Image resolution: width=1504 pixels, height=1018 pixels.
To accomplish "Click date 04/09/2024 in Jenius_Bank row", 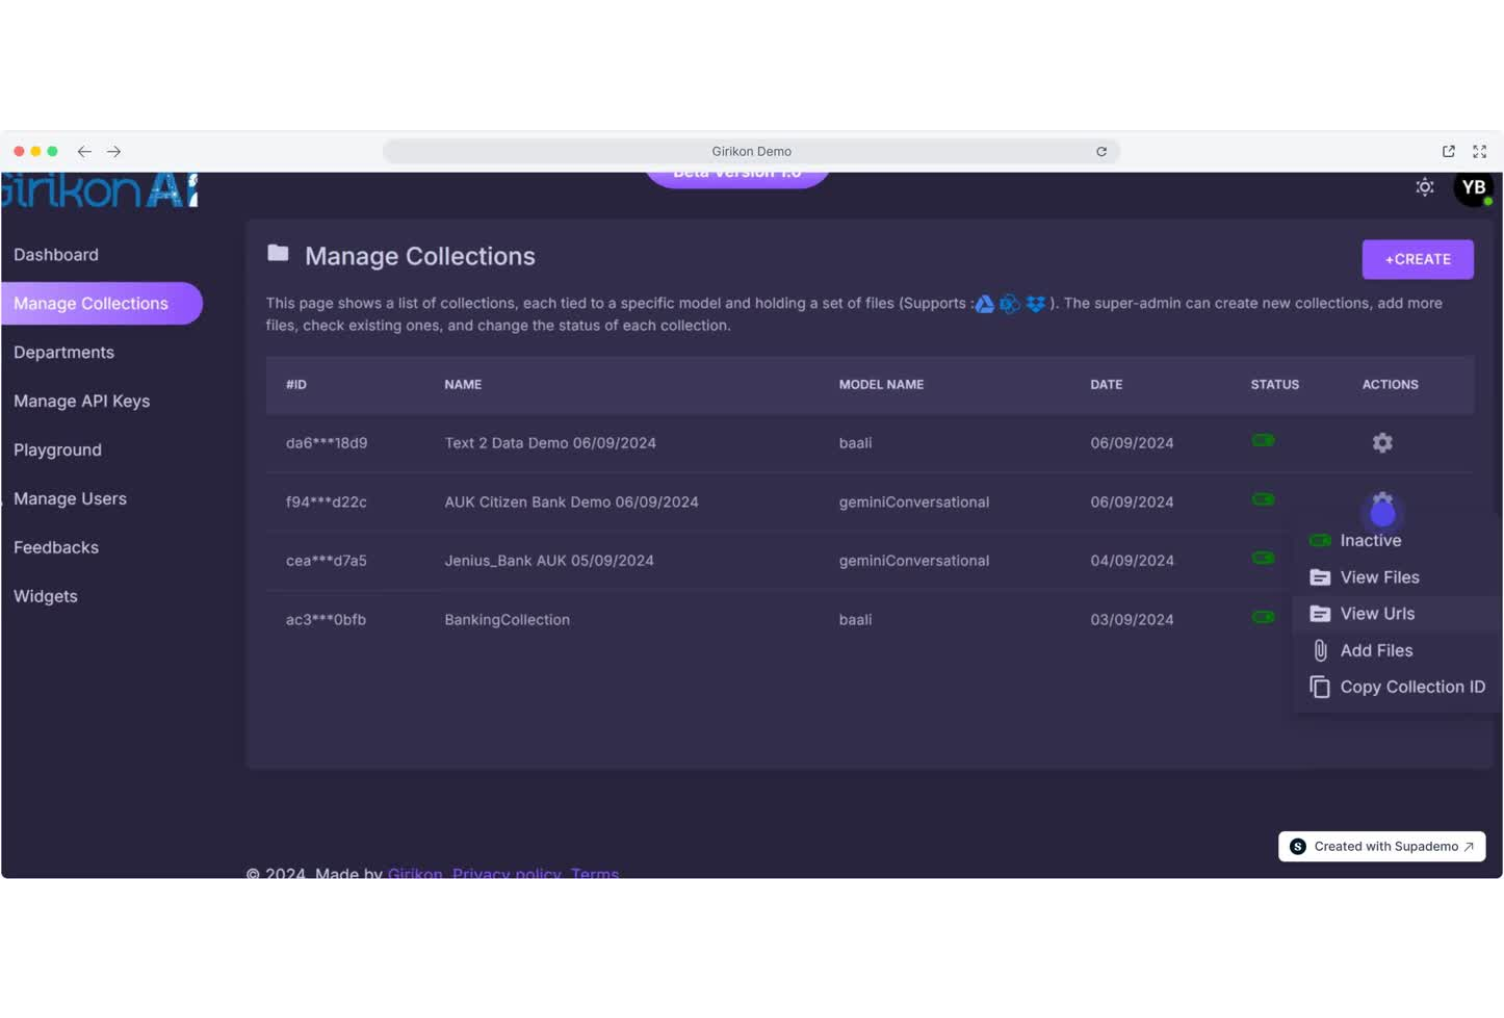I will click(x=1132, y=561).
